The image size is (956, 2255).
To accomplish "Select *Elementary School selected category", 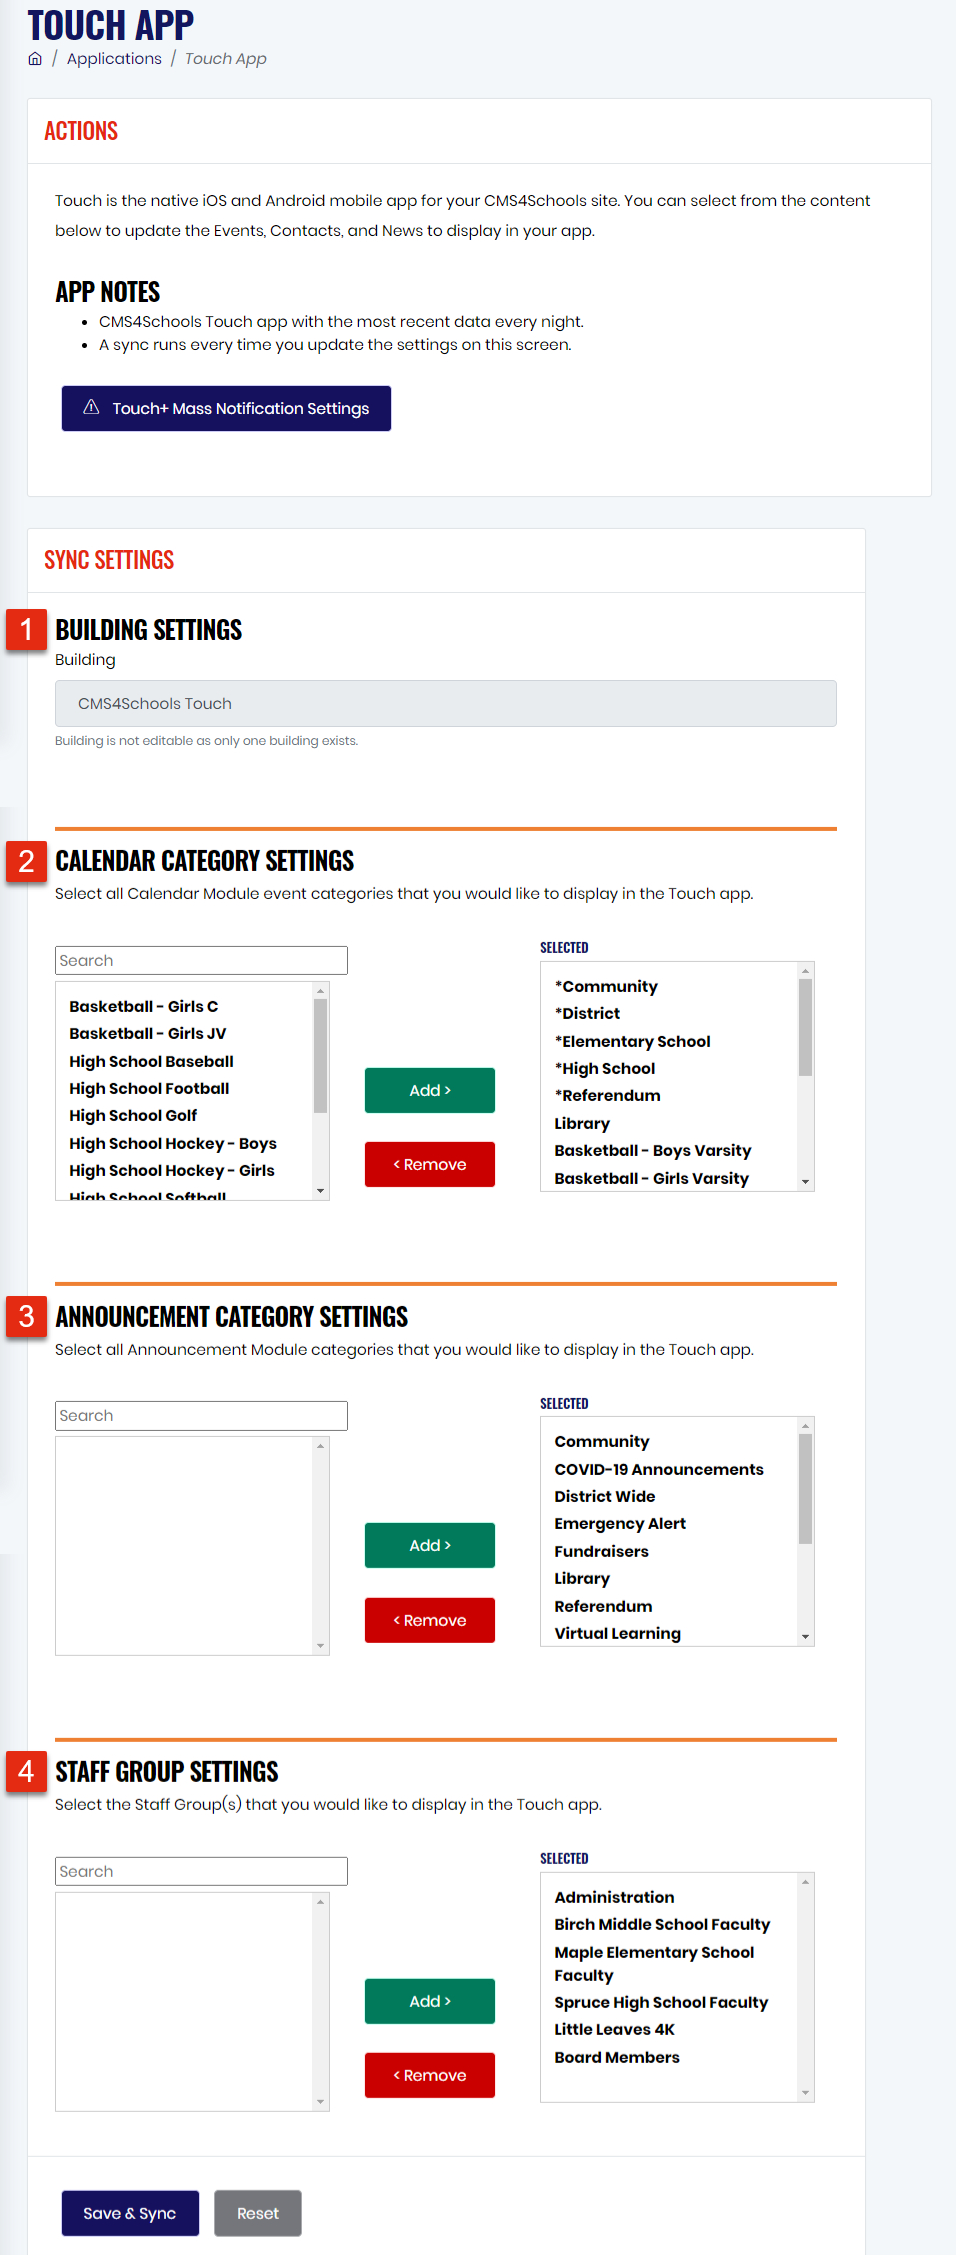I will tap(632, 1041).
